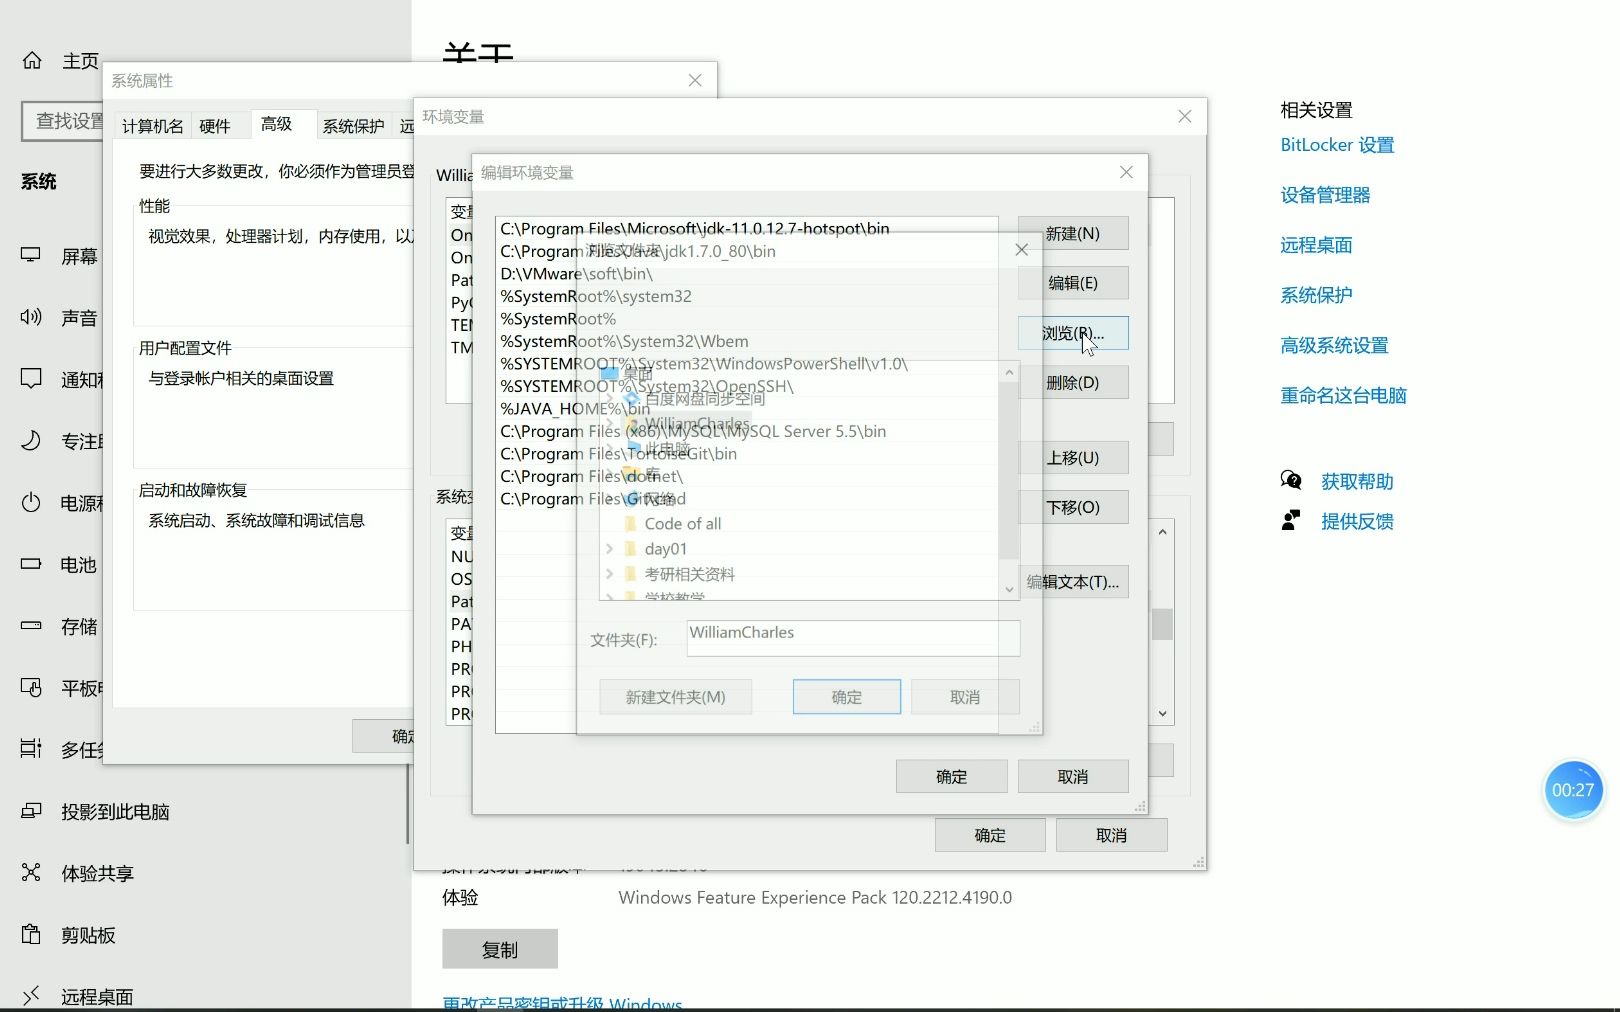Open 电池 battery settings icon
The image size is (1620, 1012).
point(30,564)
